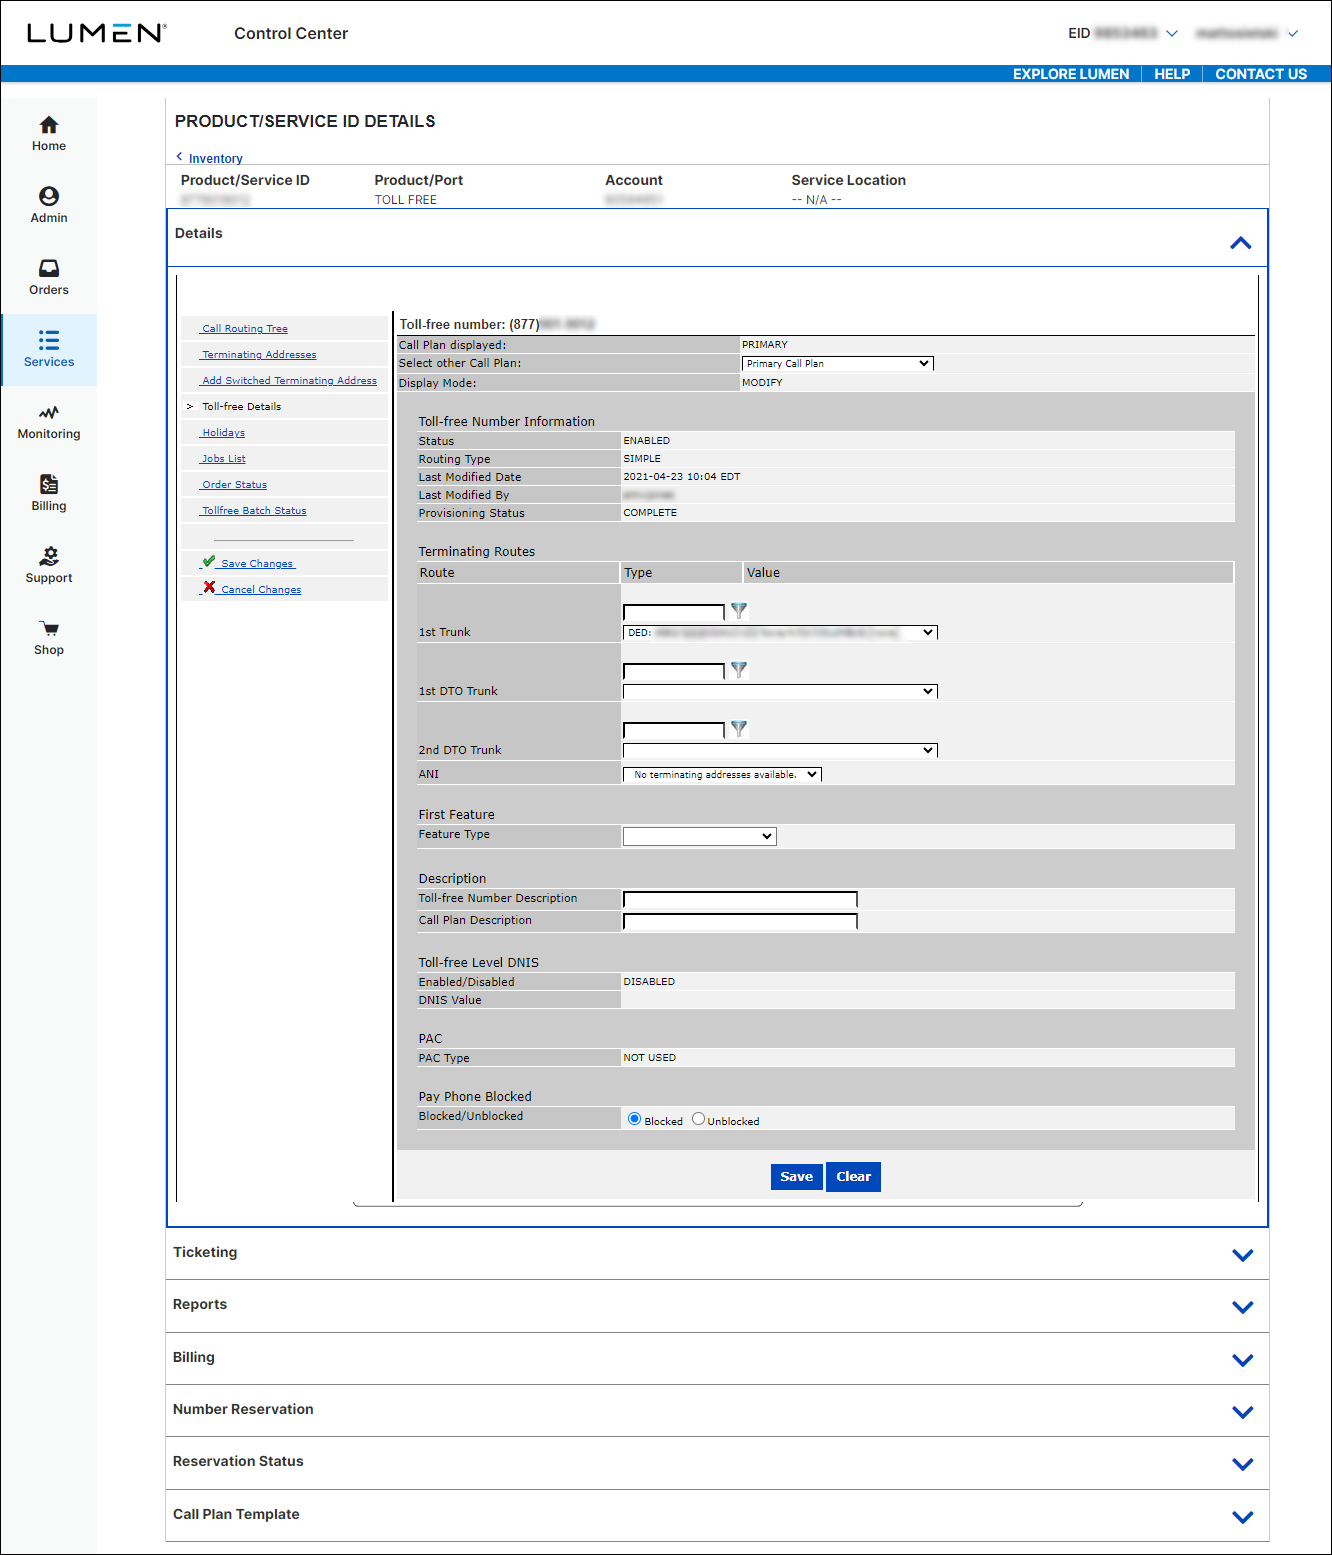Screen dimensions: 1332x1555
Task: Click the red X Cancel Changes icon
Action: tap(209, 588)
